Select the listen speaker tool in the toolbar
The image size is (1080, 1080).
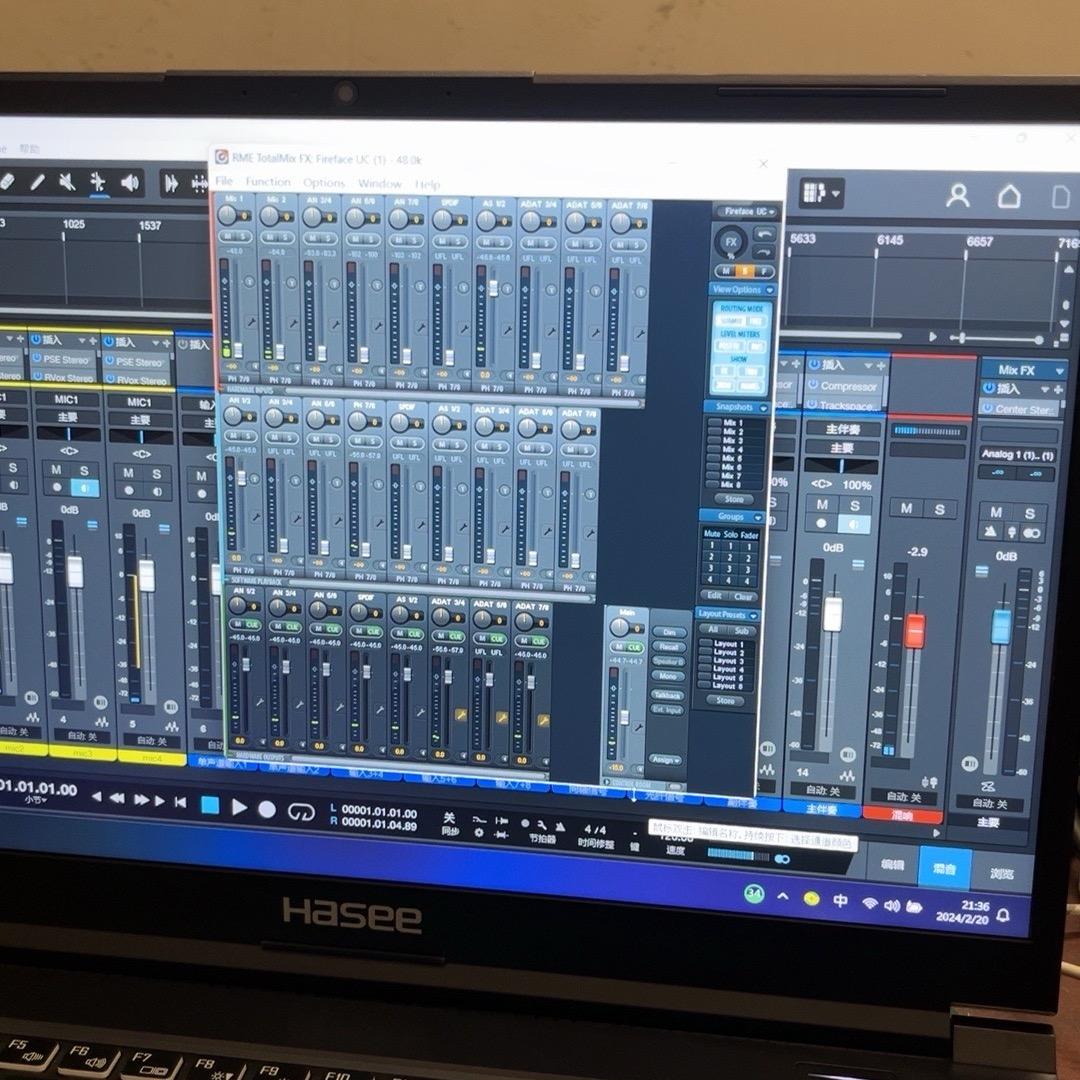pos(130,182)
